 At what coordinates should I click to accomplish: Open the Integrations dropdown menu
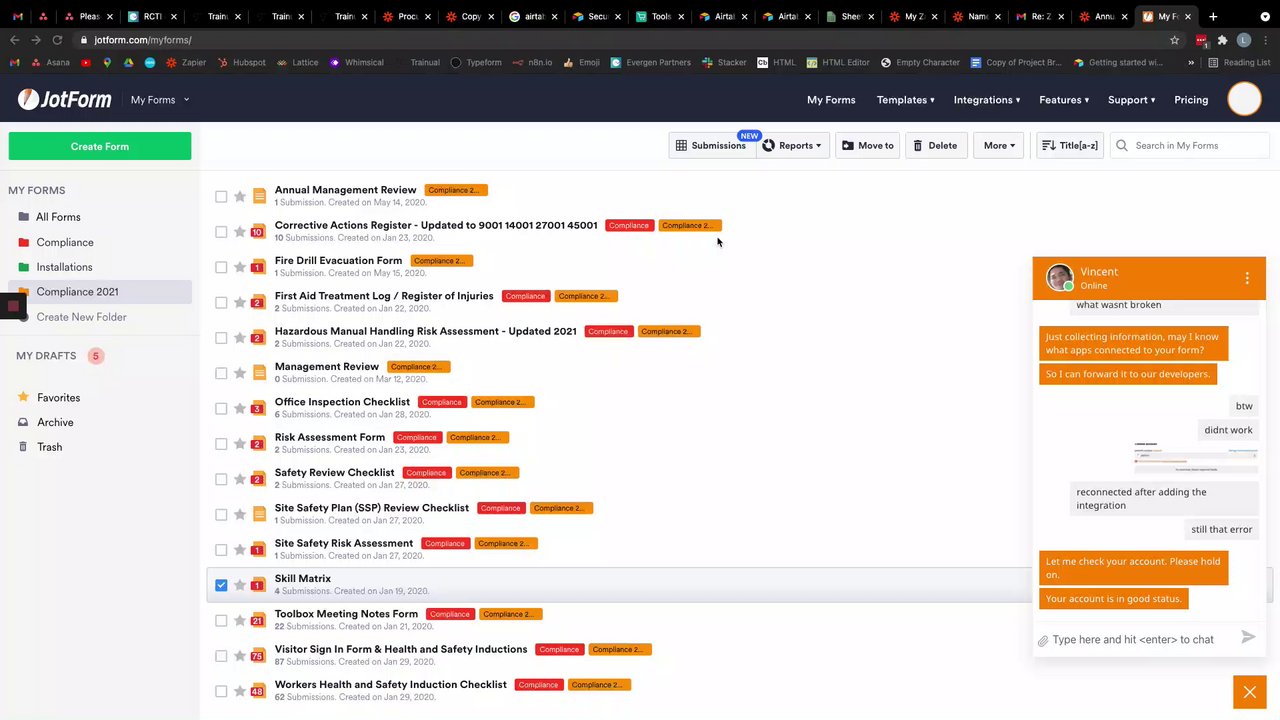[x=987, y=100]
